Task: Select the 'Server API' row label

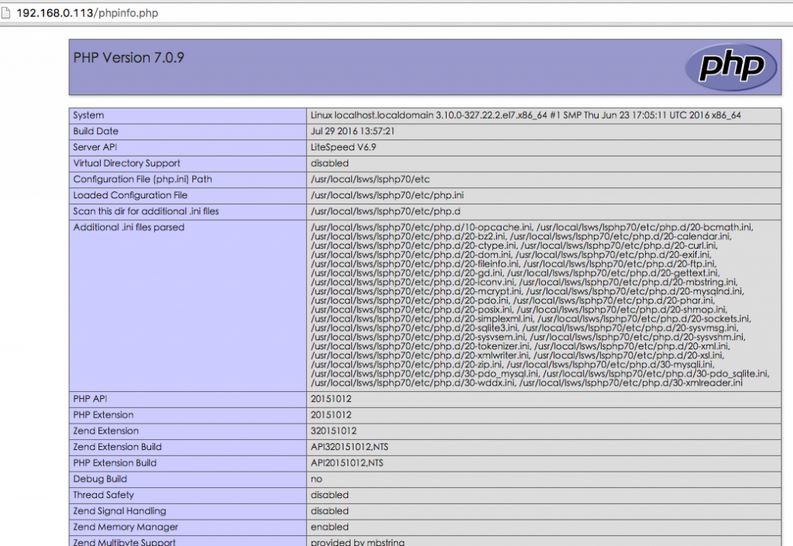Action: [x=95, y=147]
